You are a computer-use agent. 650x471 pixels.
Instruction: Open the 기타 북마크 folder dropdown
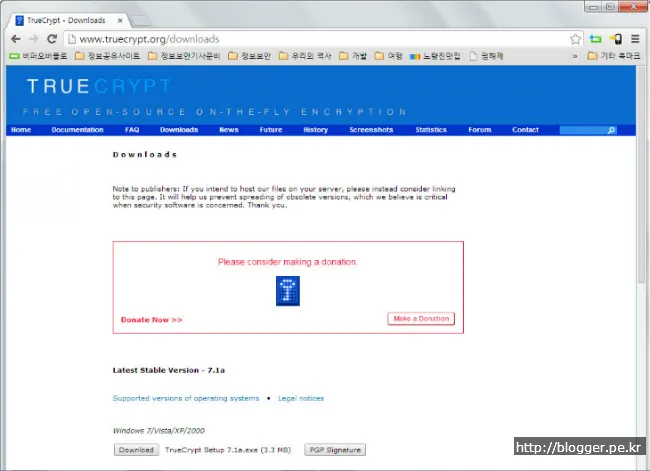[x=613, y=56]
